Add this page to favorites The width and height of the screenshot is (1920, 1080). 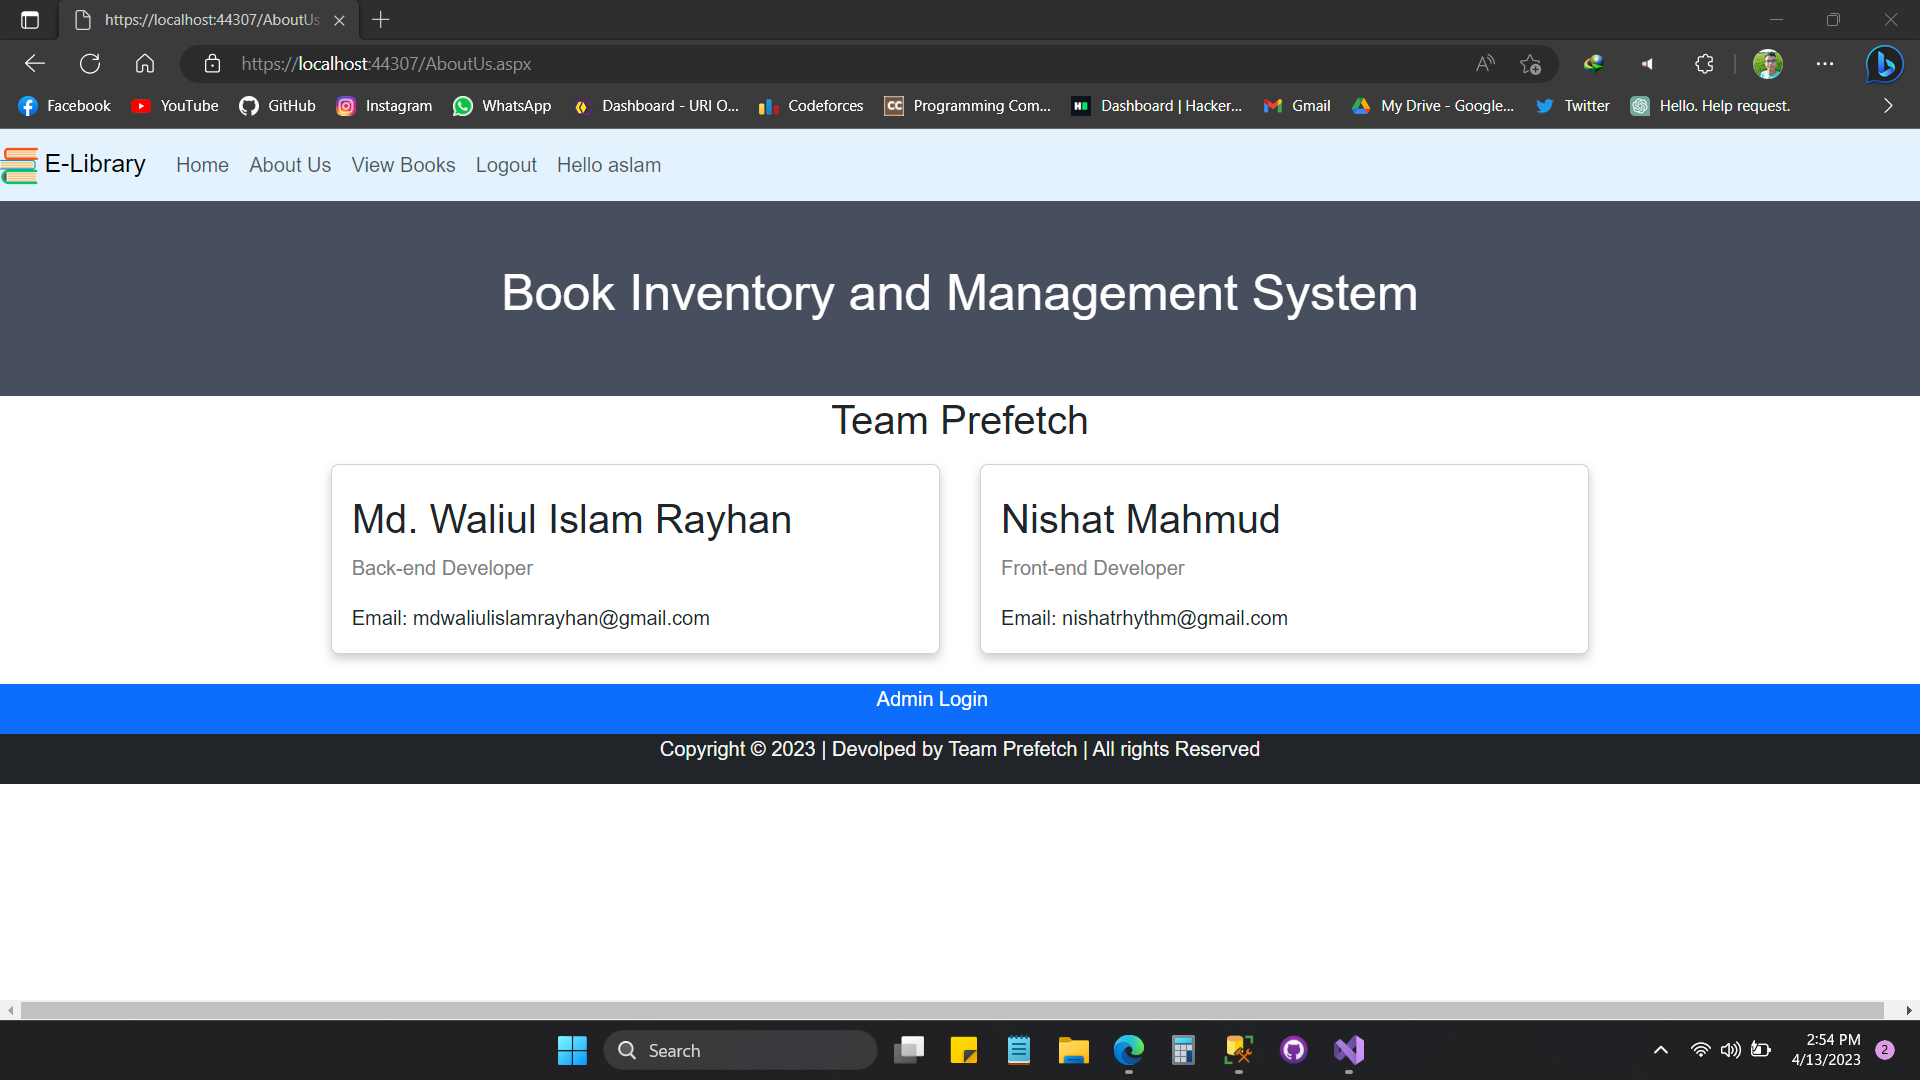1530,63
